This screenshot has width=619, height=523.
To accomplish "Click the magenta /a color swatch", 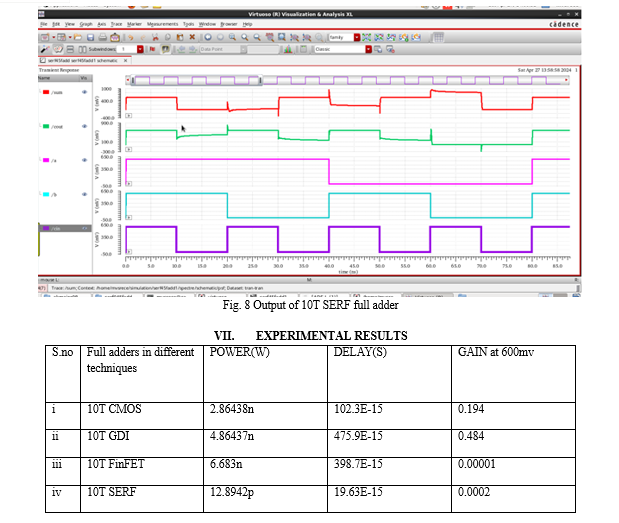I will [46, 160].
